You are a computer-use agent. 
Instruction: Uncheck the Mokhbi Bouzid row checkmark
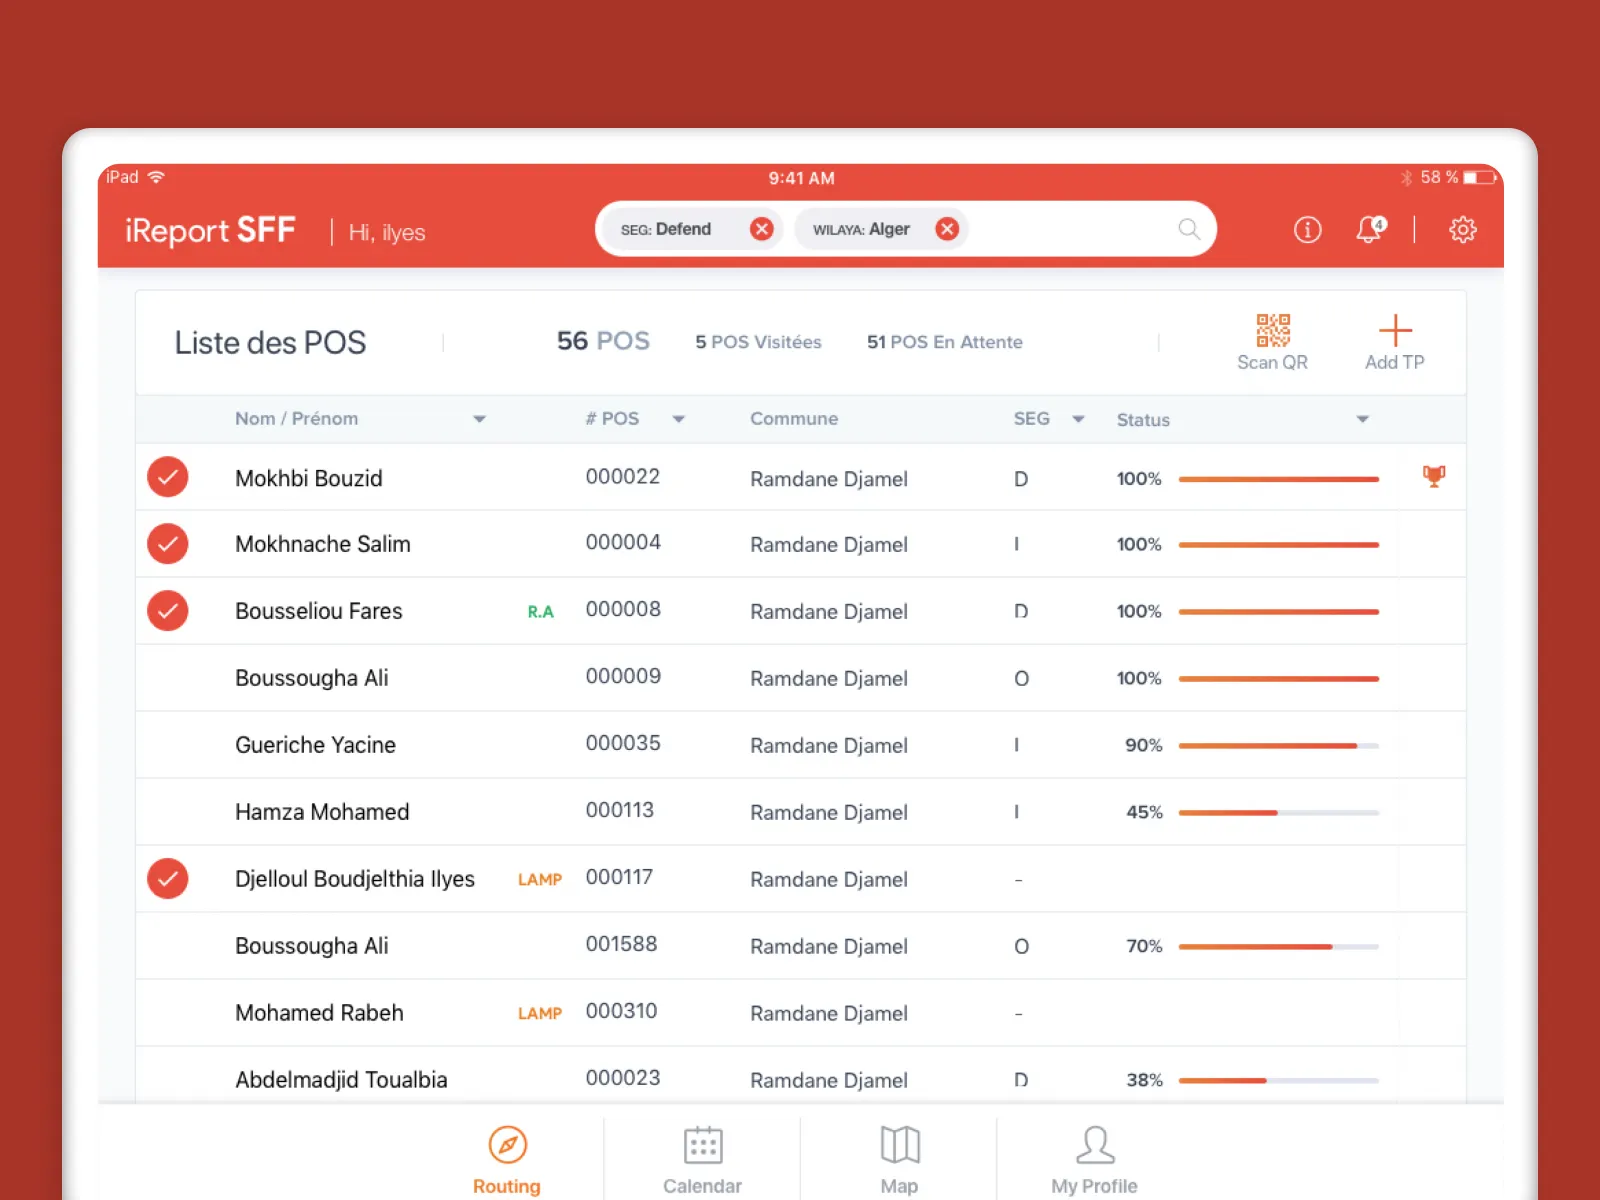tap(168, 477)
